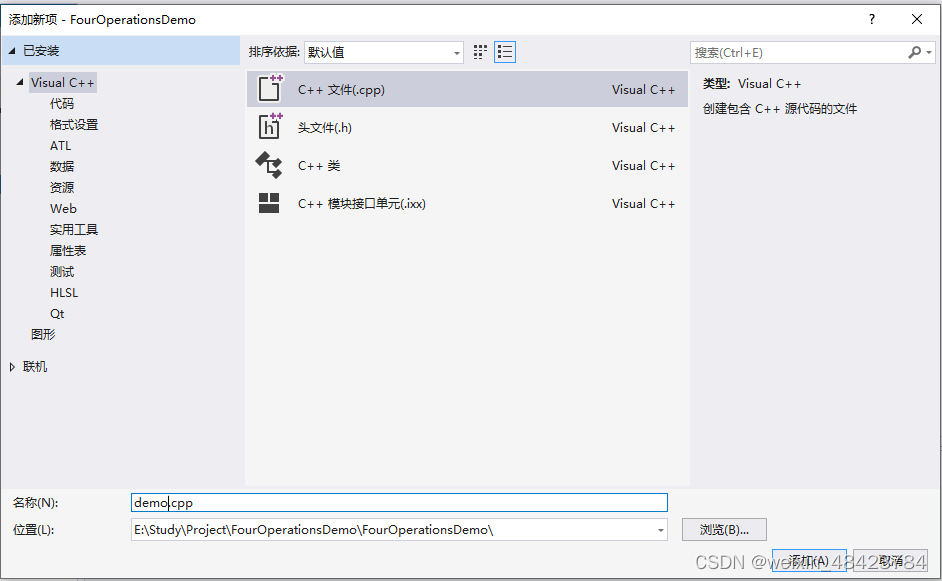Select the C++ 文件(.cpp) template icon

point(270,88)
